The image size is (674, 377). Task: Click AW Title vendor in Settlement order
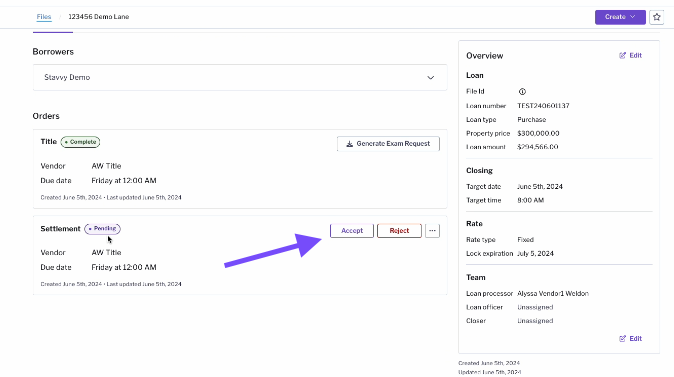pyautogui.click(x=106, y=253)
